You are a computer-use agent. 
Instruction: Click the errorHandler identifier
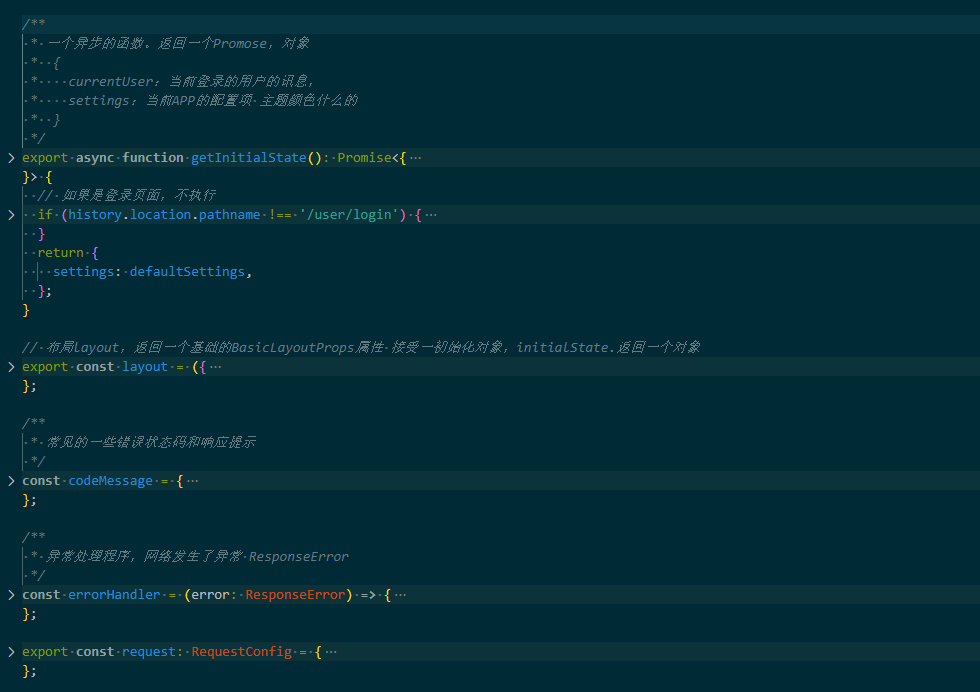coord(114,594)
